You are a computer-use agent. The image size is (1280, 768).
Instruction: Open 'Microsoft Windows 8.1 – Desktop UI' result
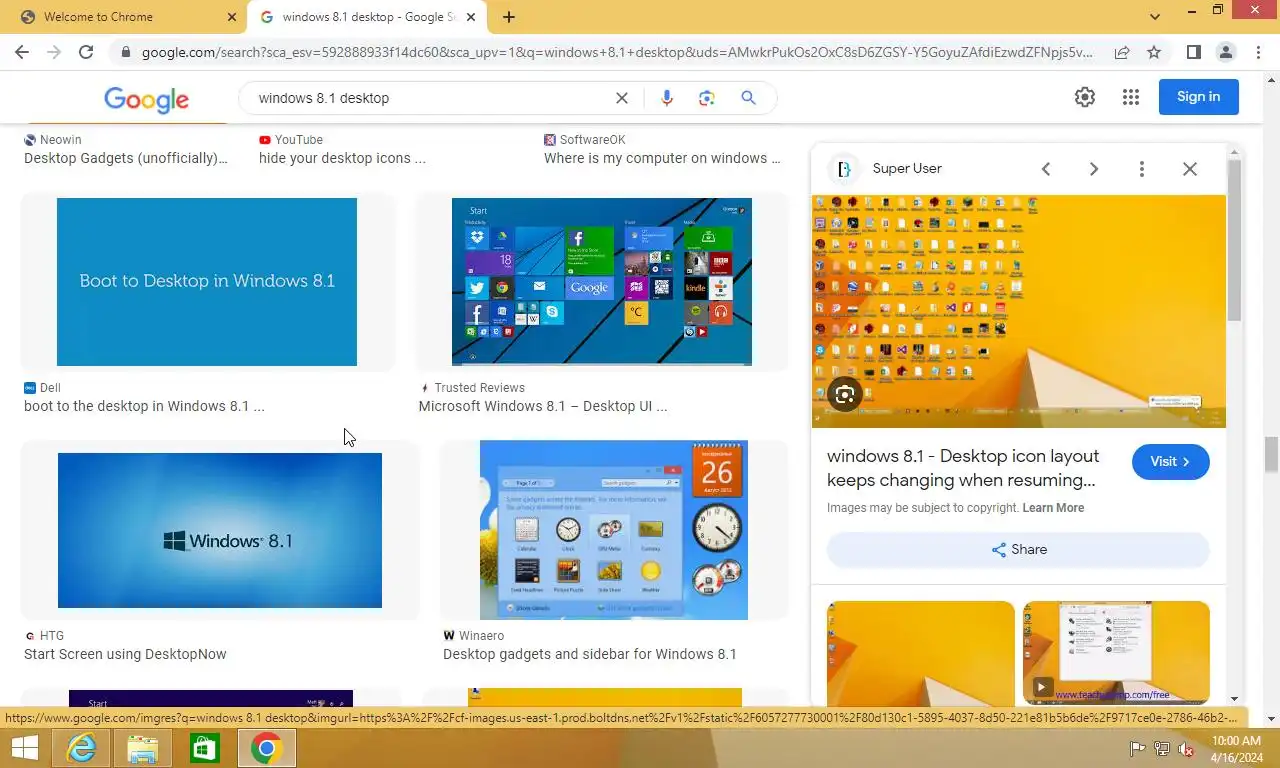(543, 407)
